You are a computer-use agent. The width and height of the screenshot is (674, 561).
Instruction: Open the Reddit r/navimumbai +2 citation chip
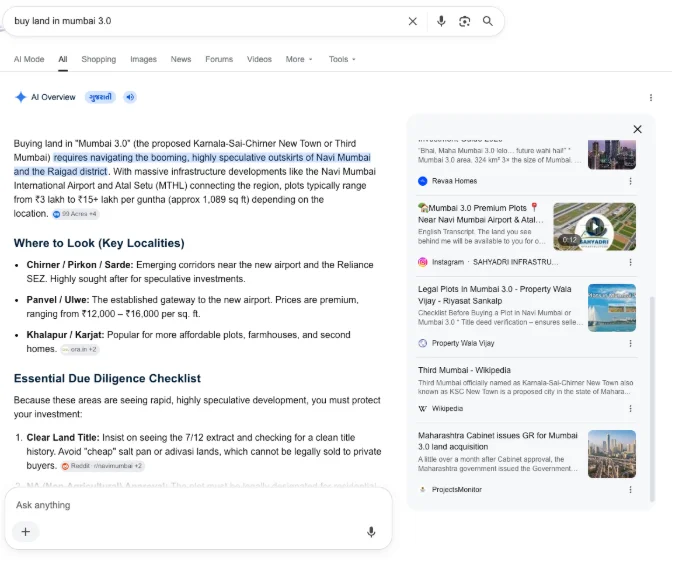(x=102, y=466)
